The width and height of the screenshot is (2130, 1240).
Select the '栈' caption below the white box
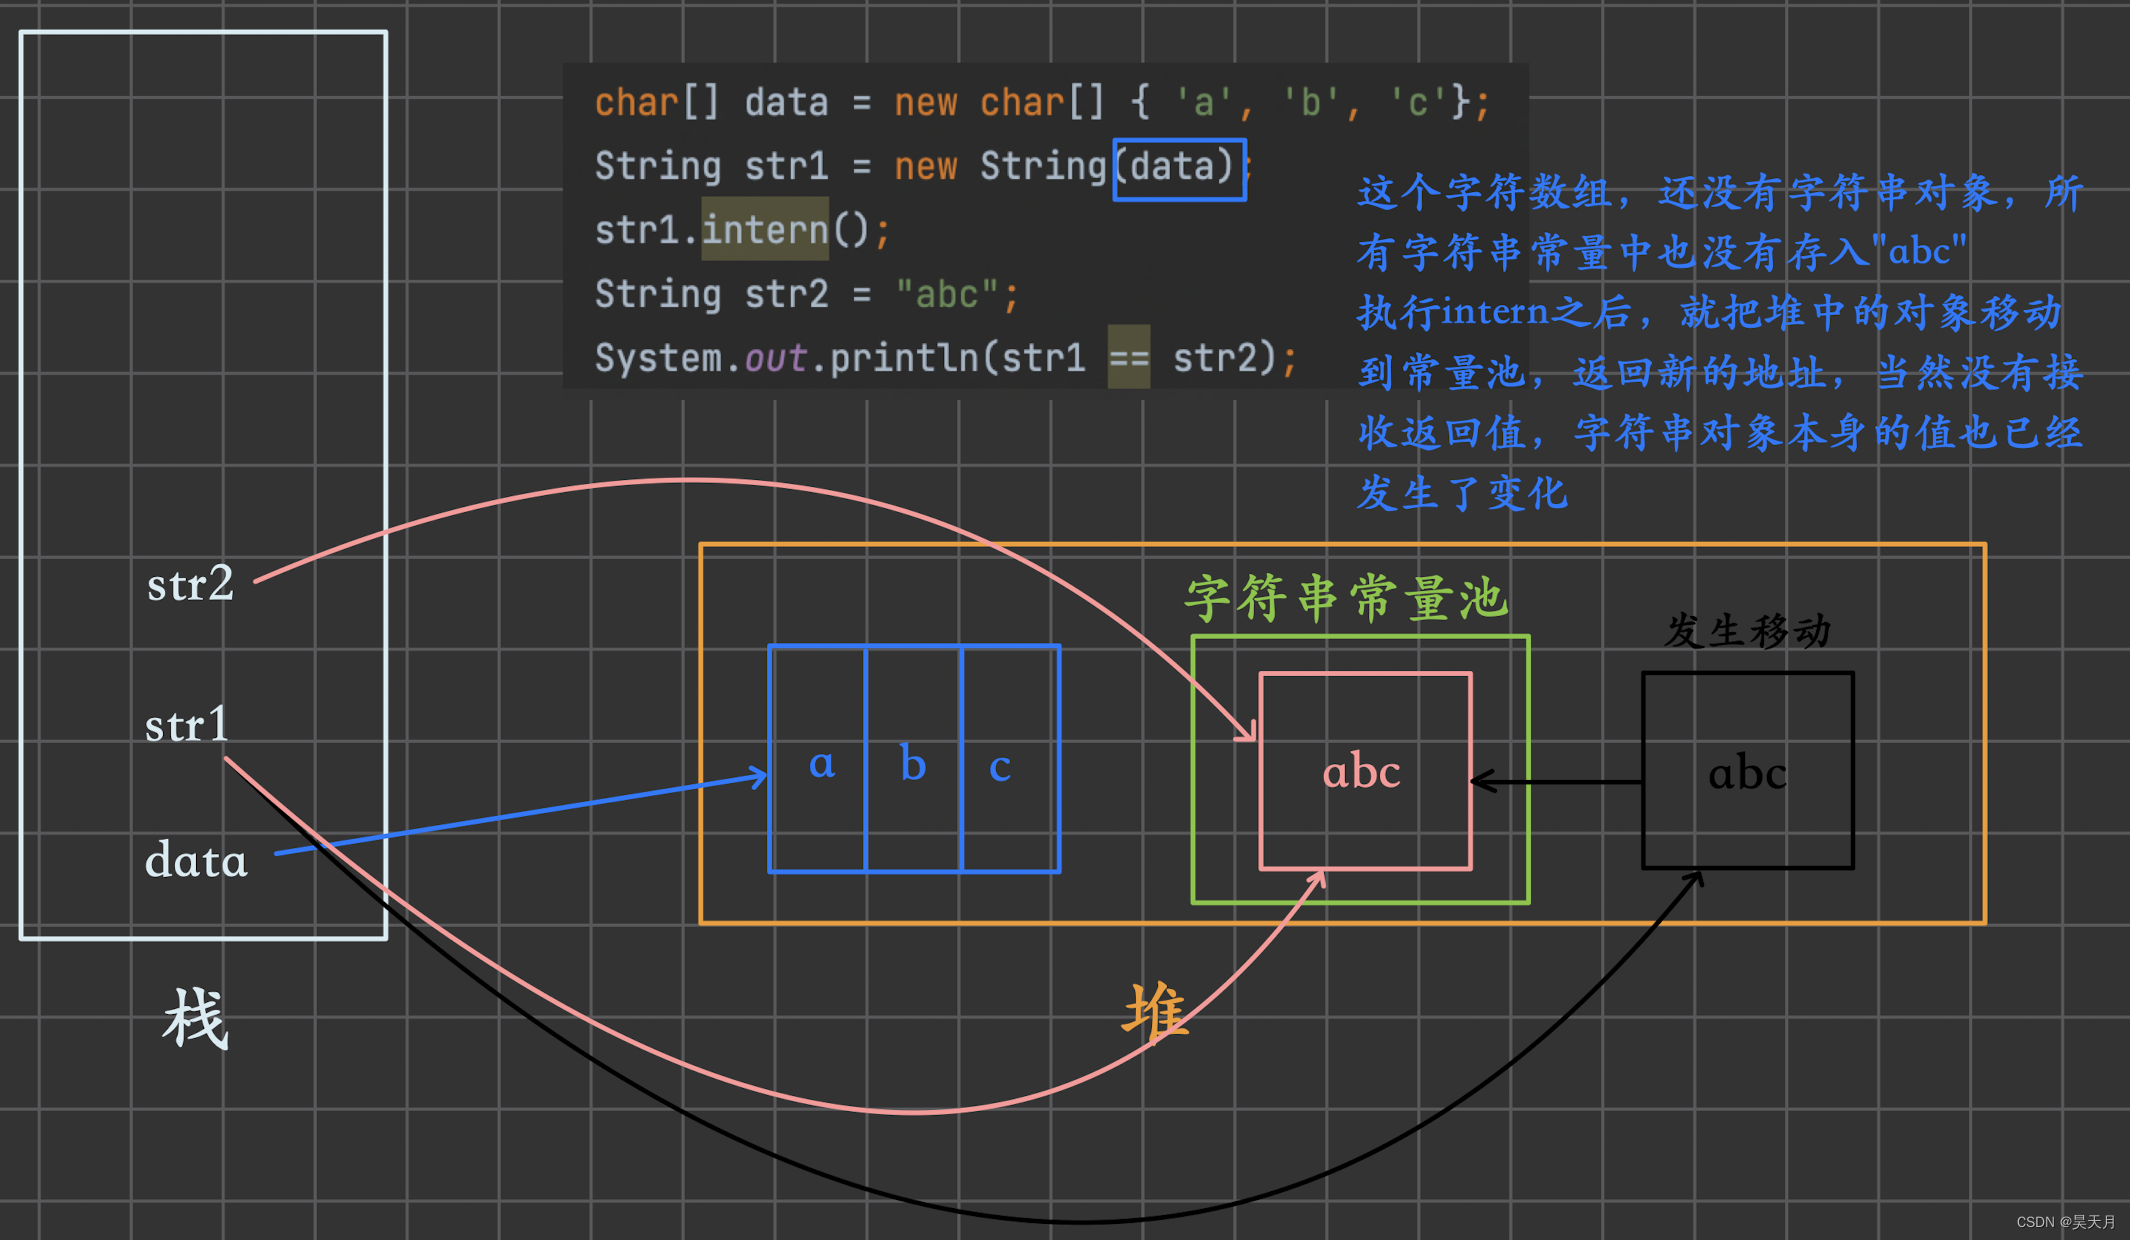point(196,1018)
